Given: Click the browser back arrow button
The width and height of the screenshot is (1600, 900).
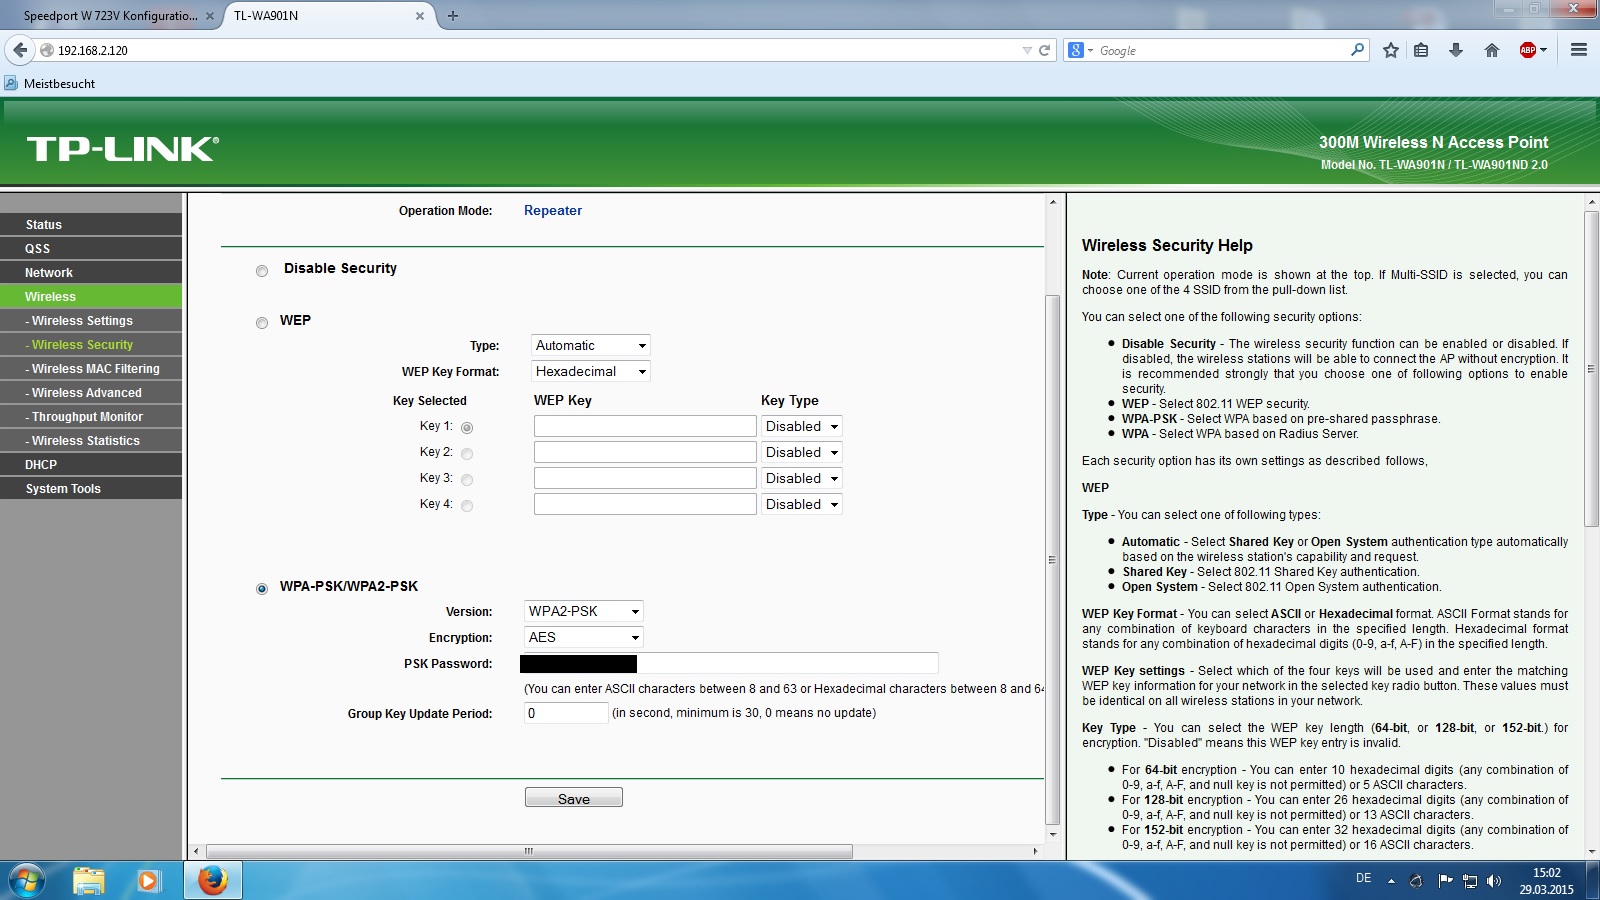Looking at the screenshot, I should pyautogui.click(x=20, y=50).
